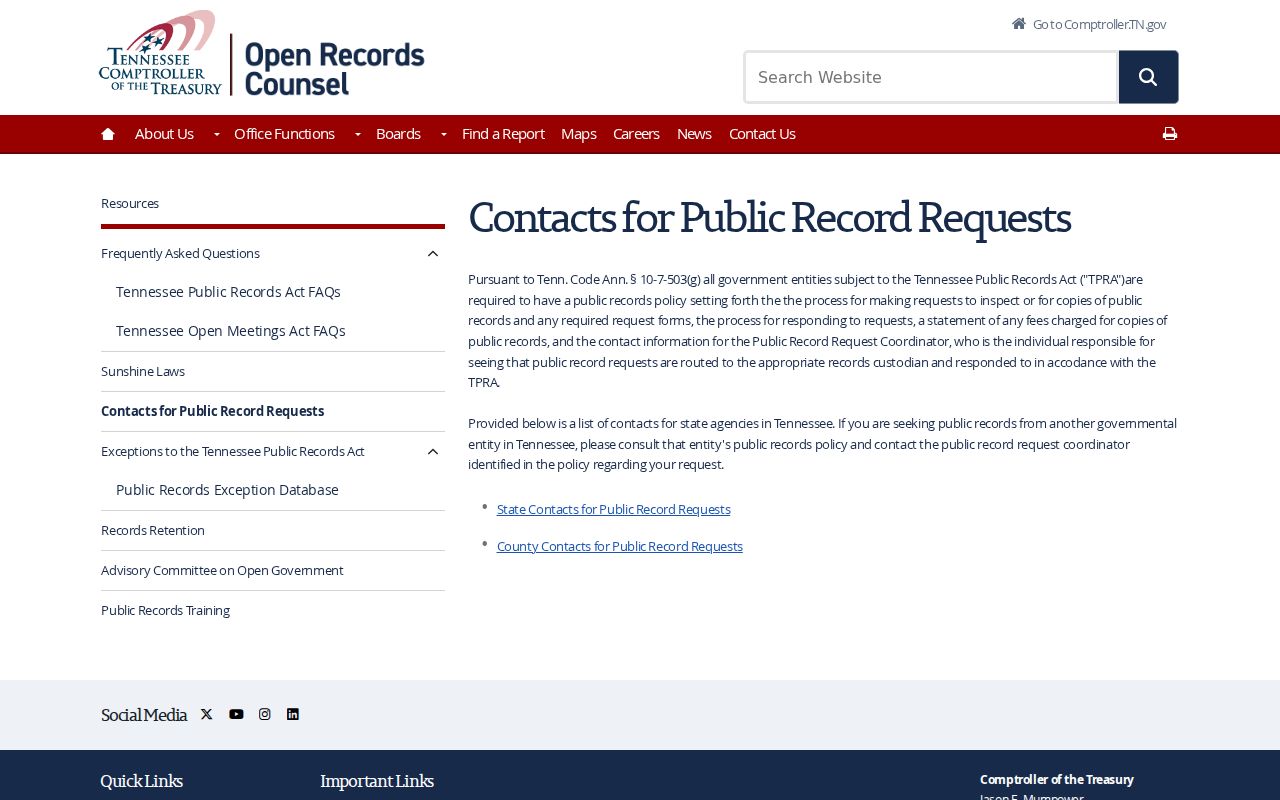
Task: Click the Go to Comptroller.TN.gov link
Action: click(x=1099, y=24)
